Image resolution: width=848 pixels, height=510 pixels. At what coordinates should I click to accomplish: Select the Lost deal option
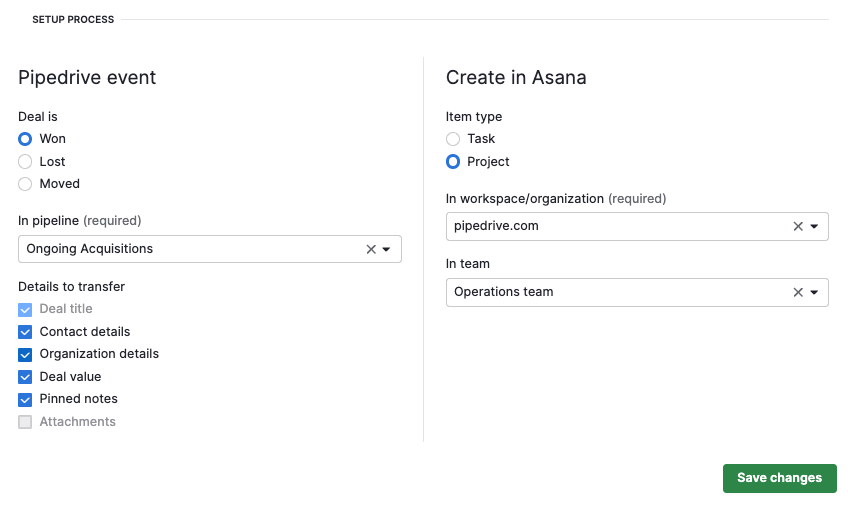(x=26, y=162)
